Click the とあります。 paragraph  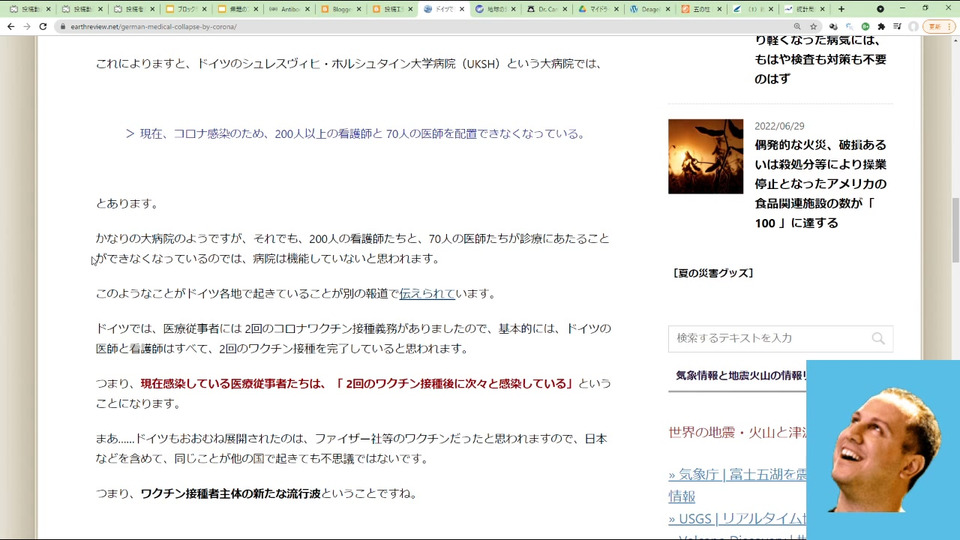pos(127,203)
